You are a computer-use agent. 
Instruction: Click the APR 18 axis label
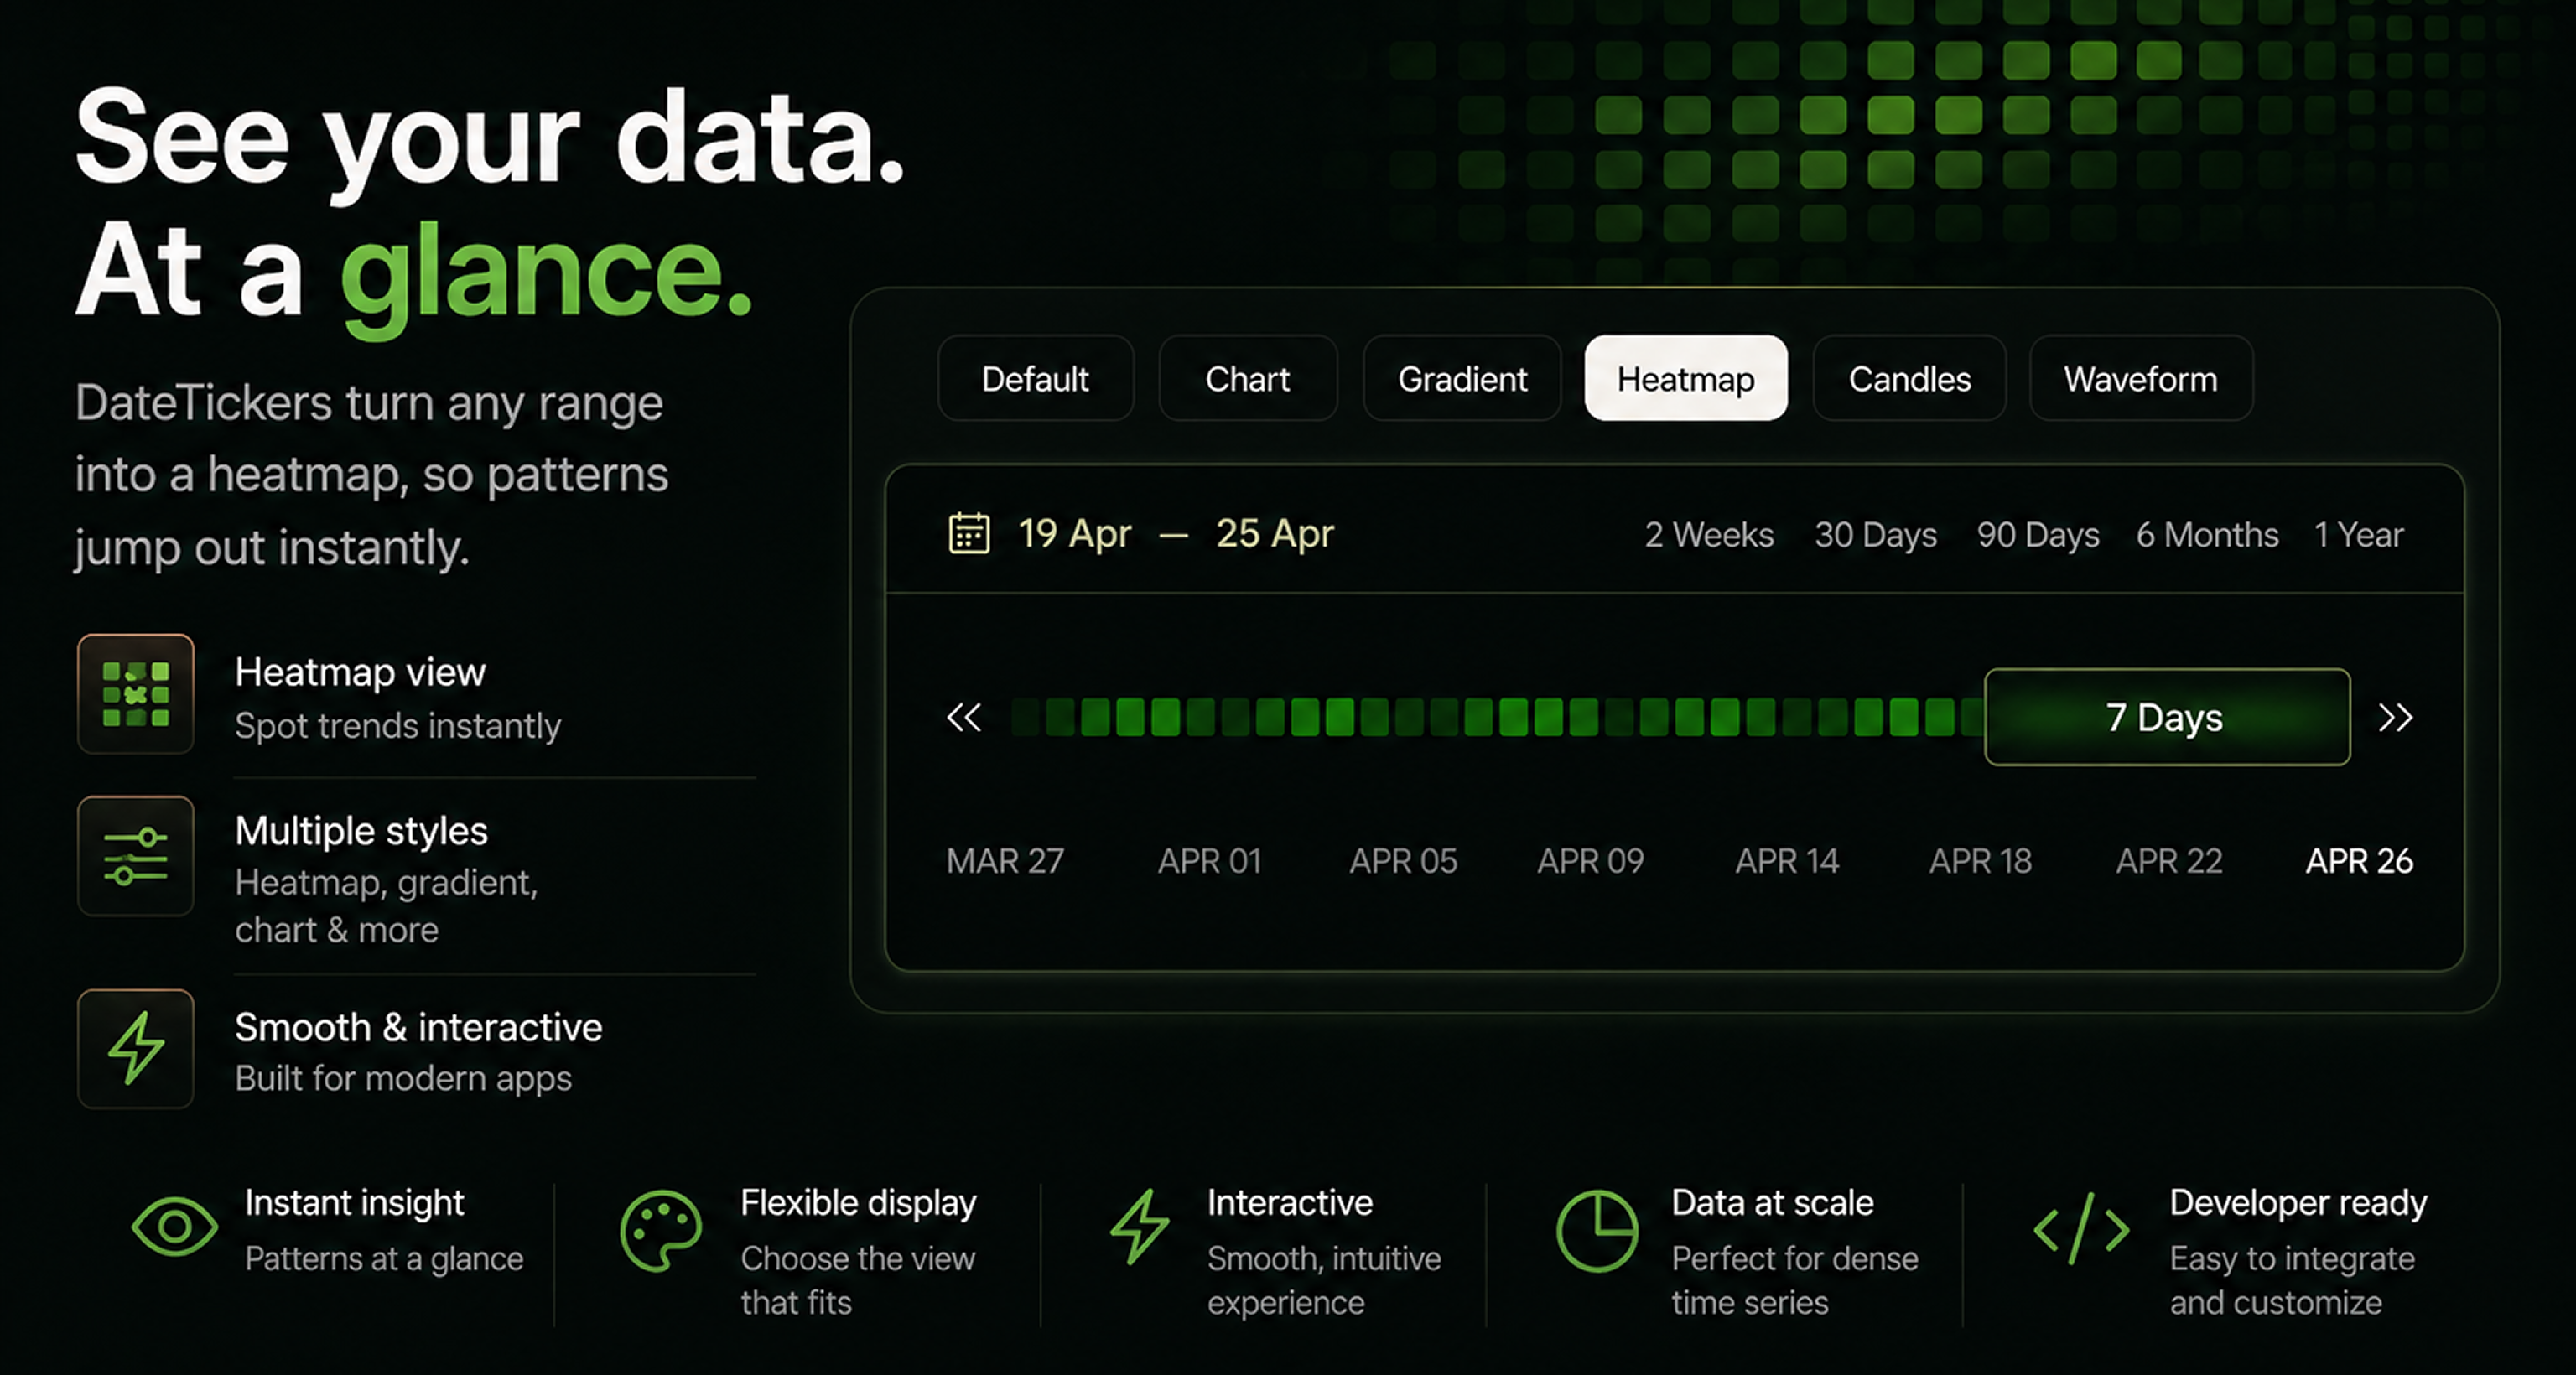pos(1980,861)
